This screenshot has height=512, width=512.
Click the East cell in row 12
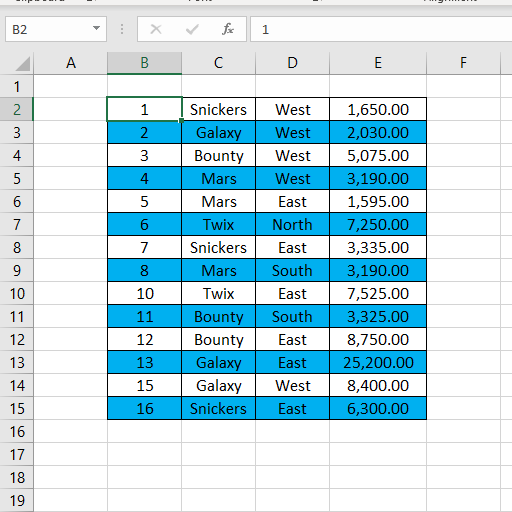click(x=292, y=339)
